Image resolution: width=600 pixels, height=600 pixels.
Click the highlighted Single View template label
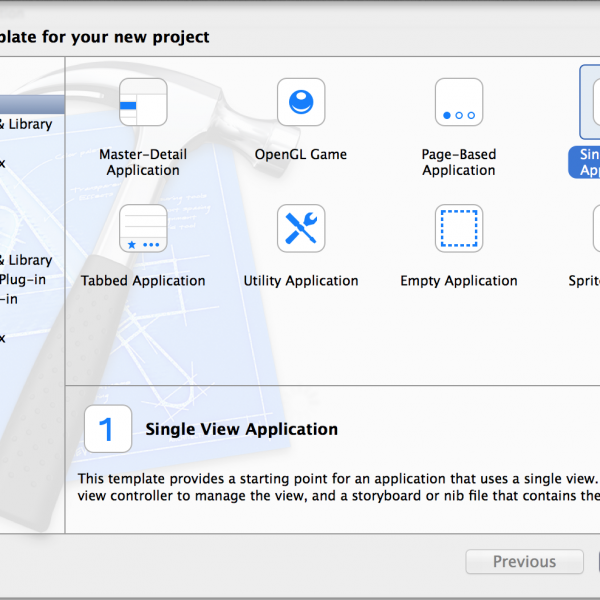pos(585,162)
